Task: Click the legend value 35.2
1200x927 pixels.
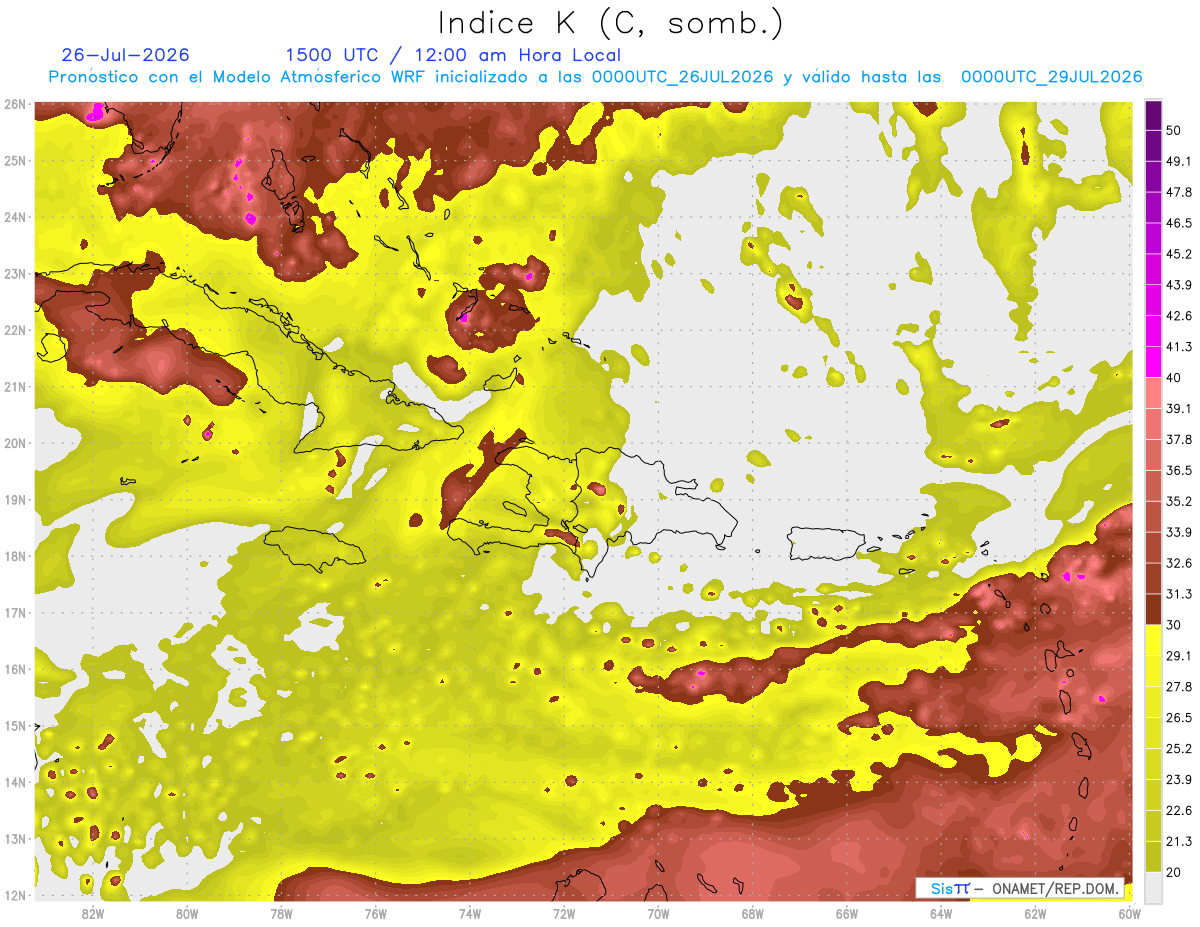Action: pos(1179,501)
